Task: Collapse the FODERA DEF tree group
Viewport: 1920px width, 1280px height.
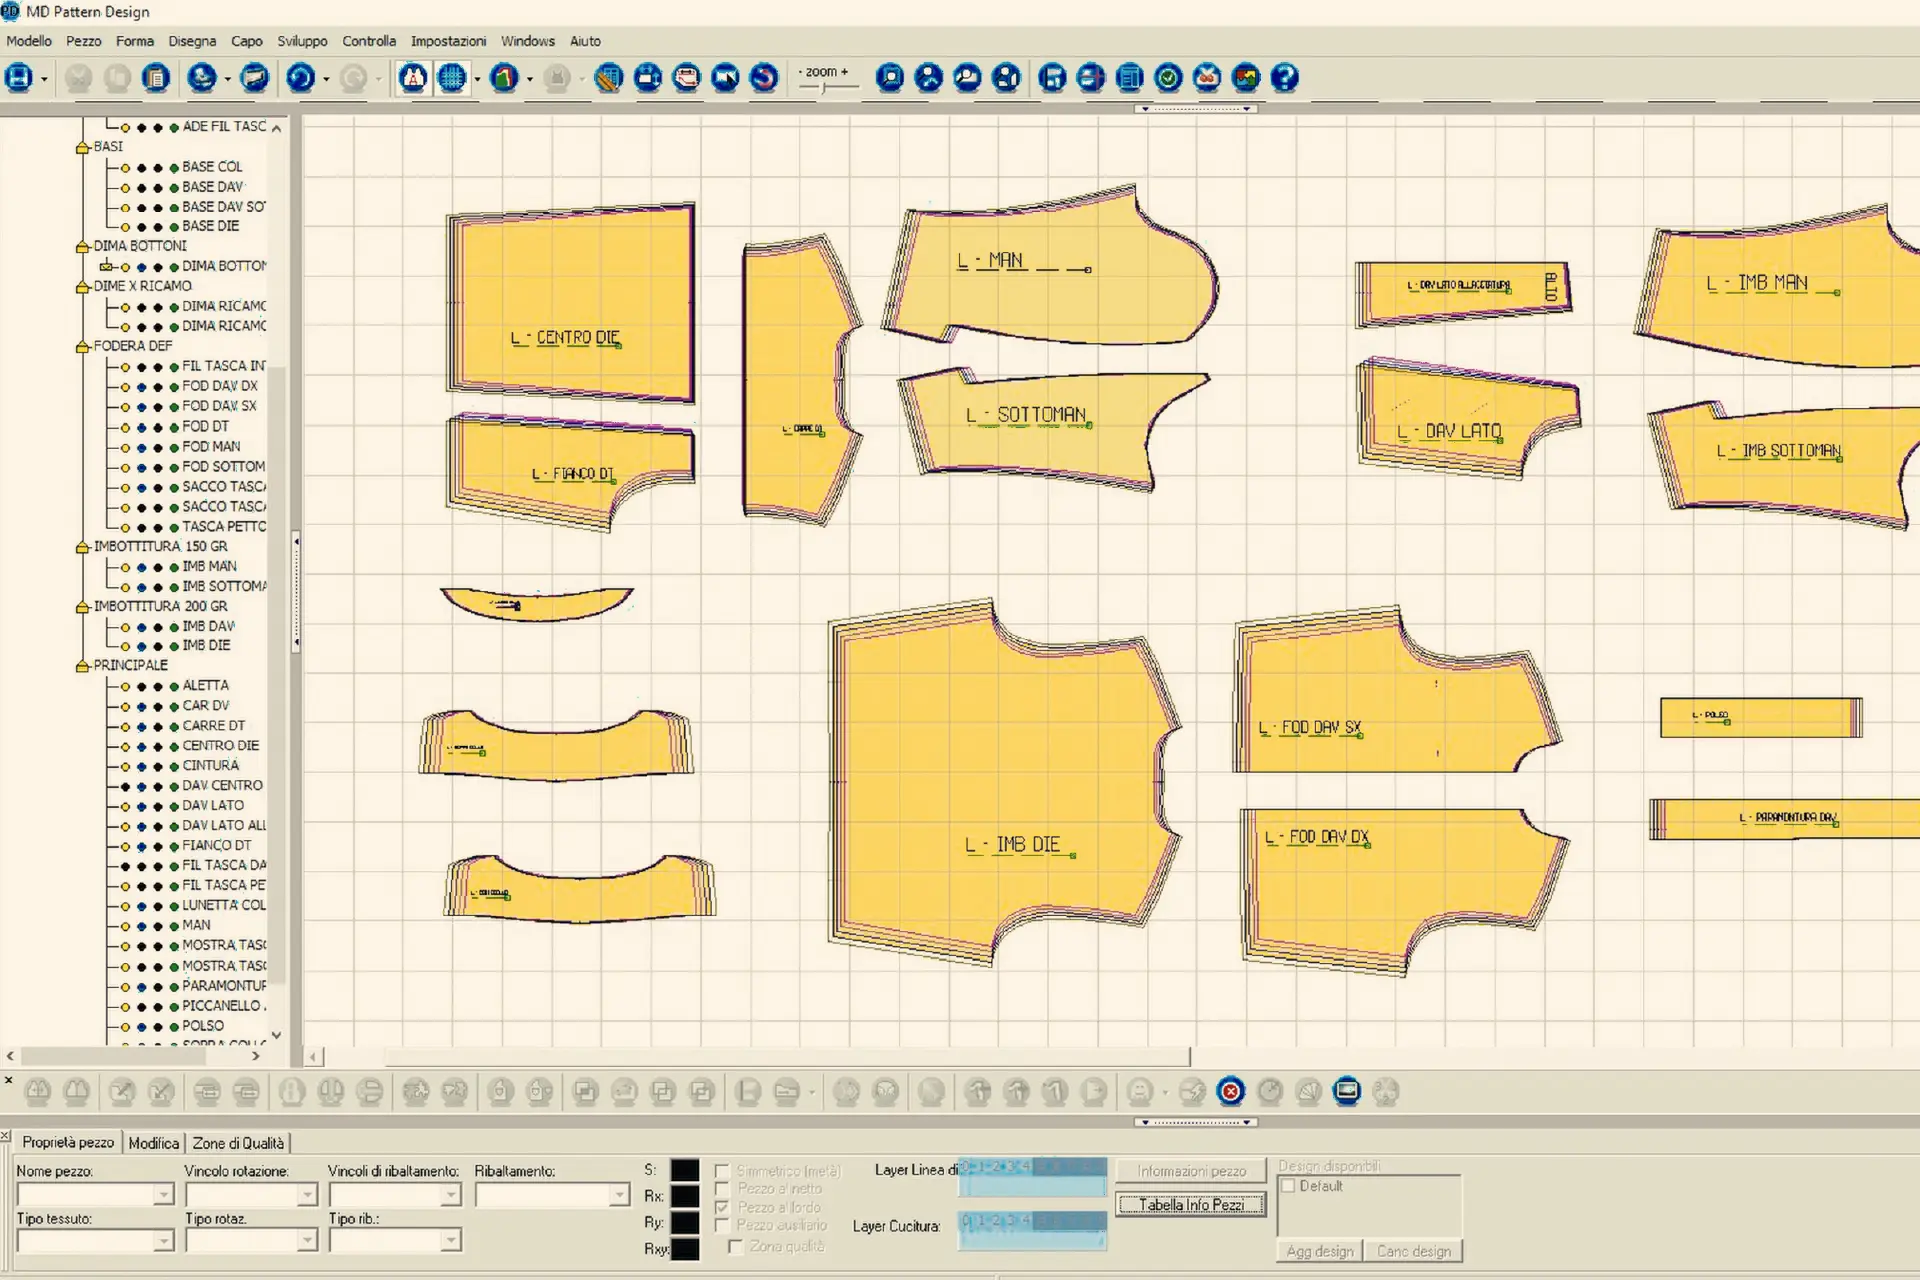Action: (x=83, y=346)
